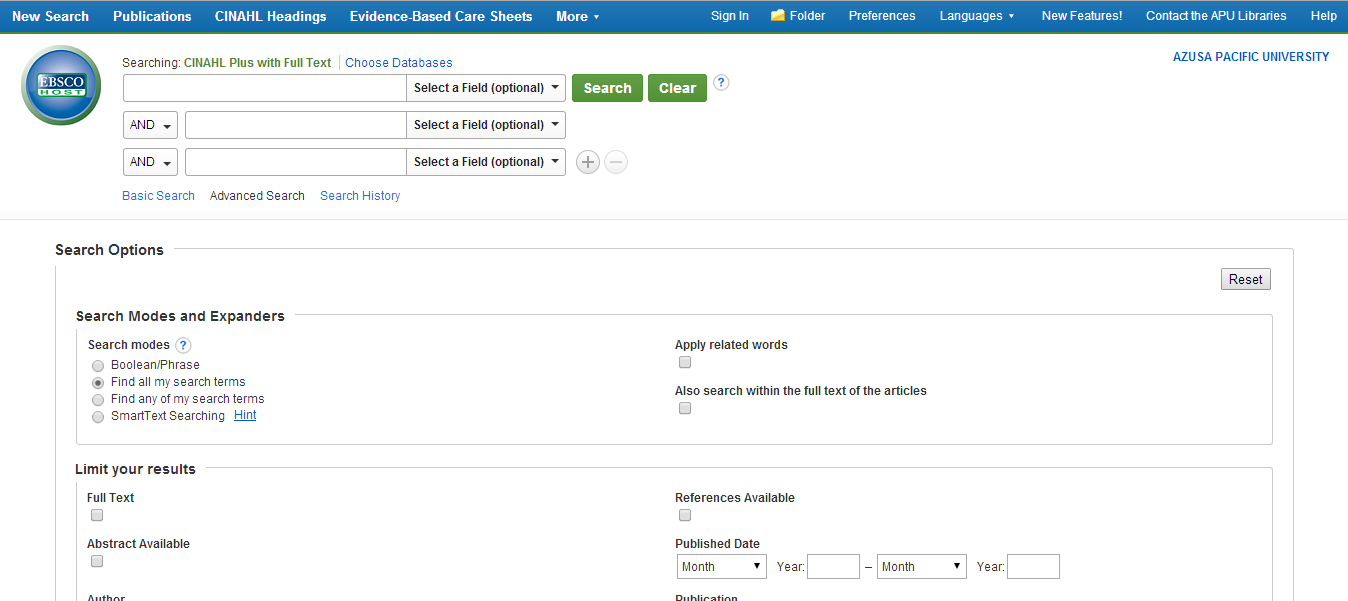Remove a search row with minus icon

(x=616, y=162)
